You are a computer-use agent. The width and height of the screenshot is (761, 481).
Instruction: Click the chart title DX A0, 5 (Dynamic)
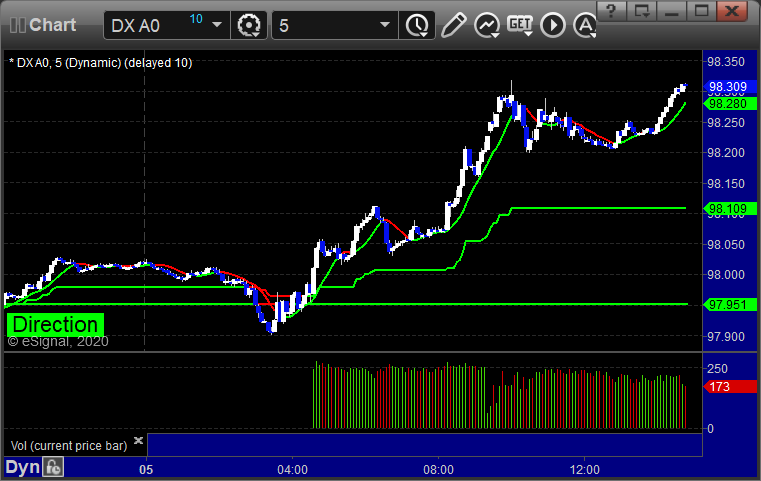(100, 63)
